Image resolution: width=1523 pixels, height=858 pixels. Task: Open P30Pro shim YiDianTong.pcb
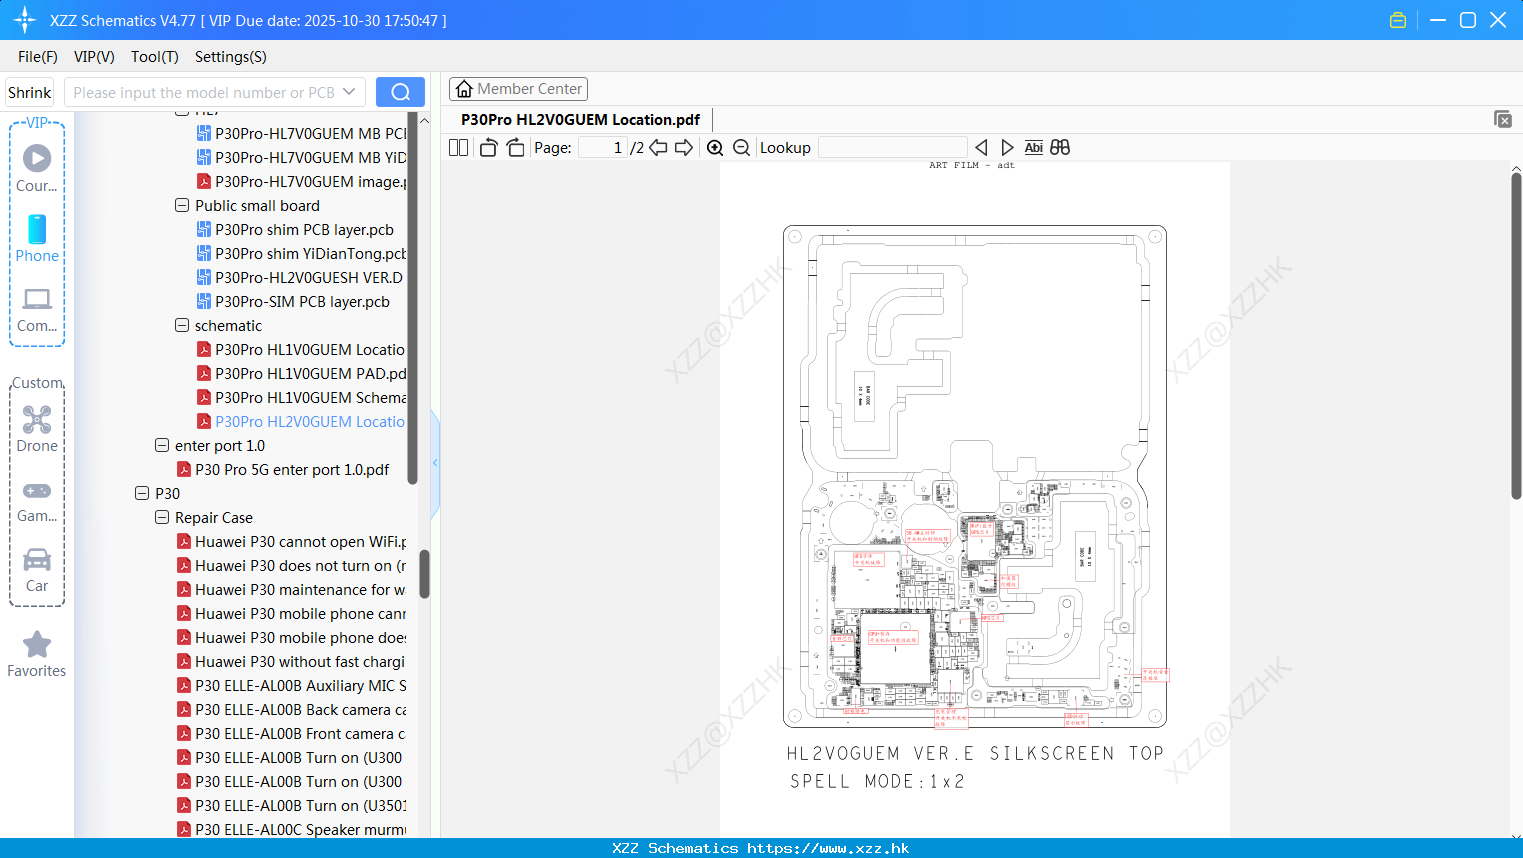coord(301,253)
